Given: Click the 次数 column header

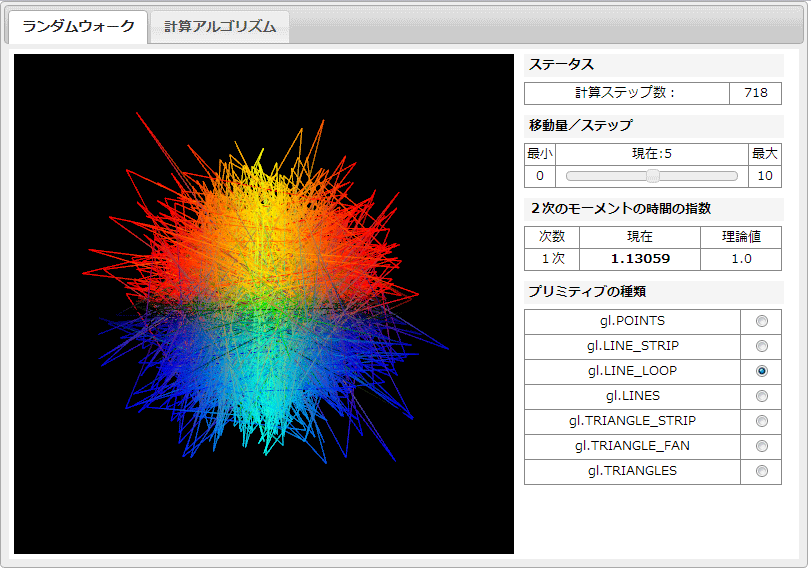Looking at the screenshot, I should pos(552,236).
